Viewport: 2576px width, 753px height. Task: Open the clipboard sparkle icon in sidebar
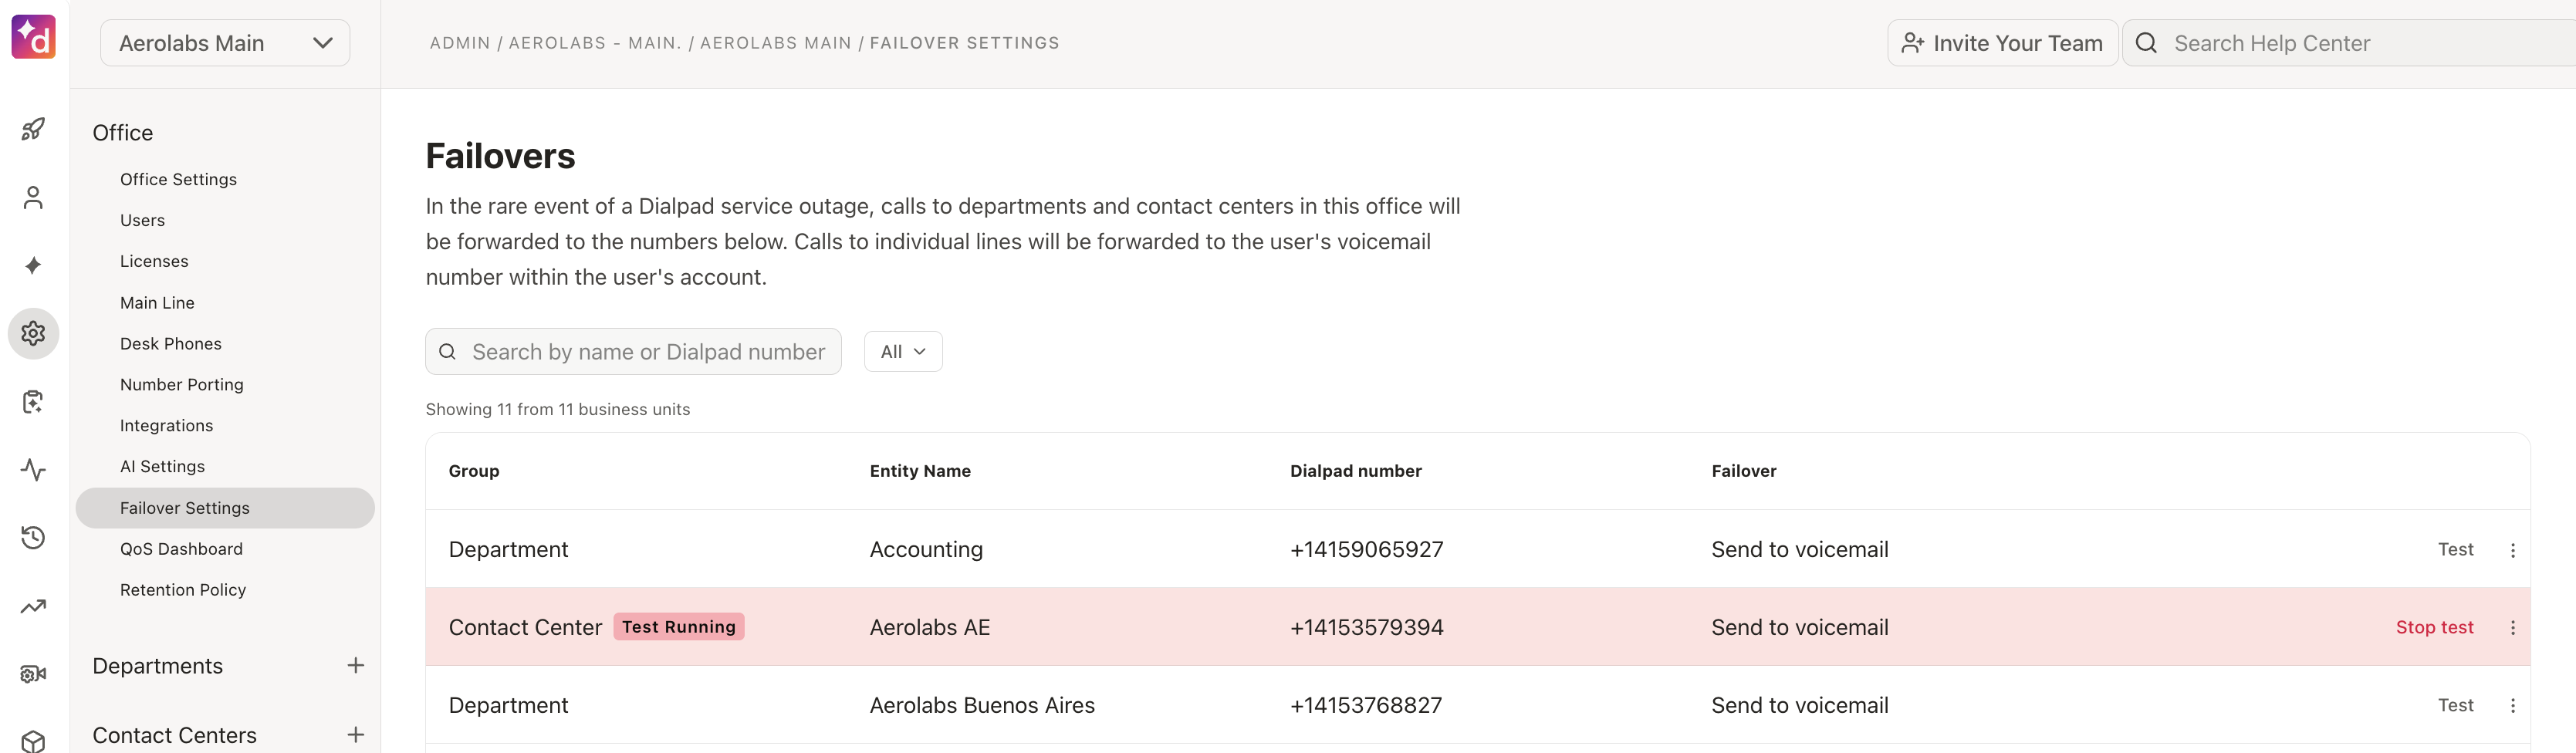point(33,402)
